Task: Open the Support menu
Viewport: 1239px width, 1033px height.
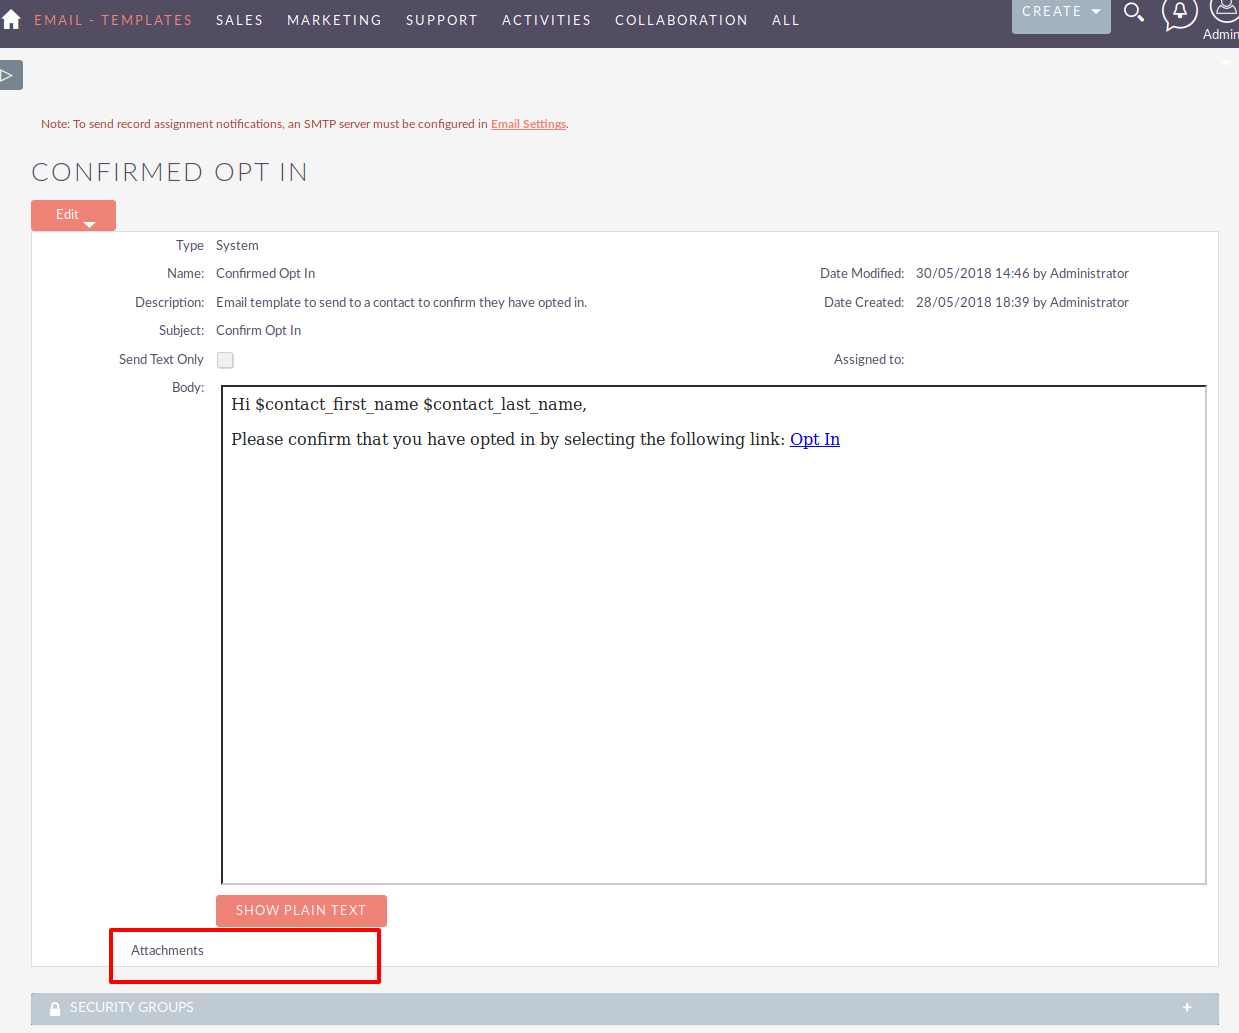Action: coord(442,20)
